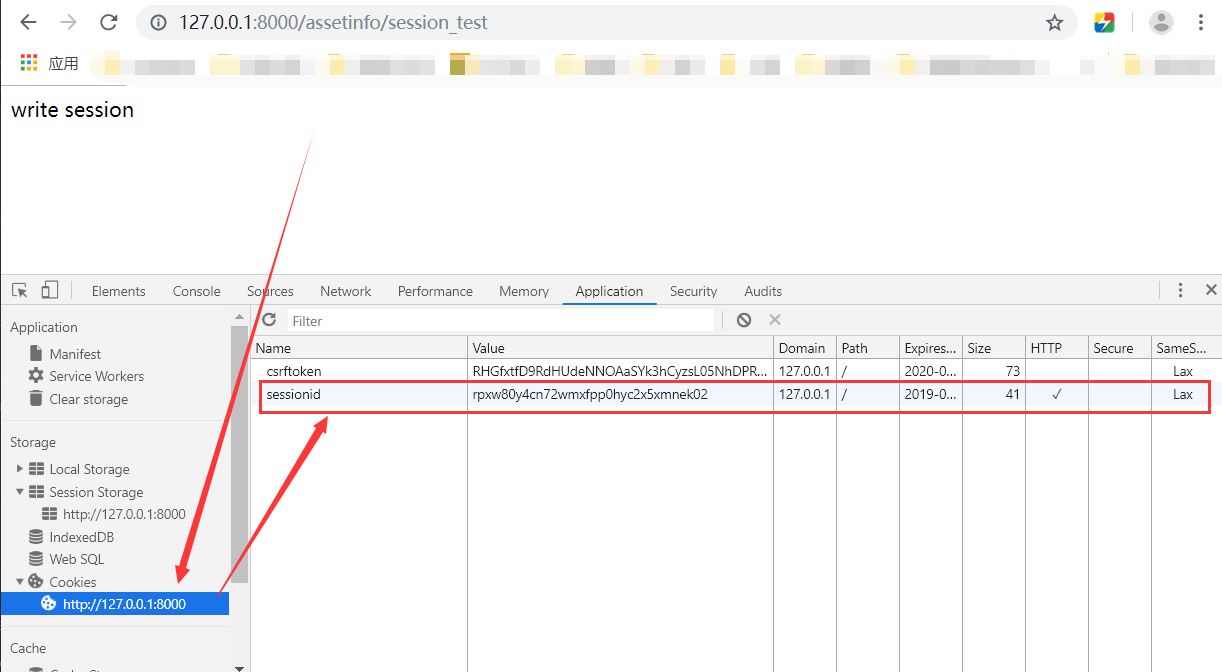Activate the inspect element picker icon
This screenshot has width=1222, height=672.
(x=20, y=290)
